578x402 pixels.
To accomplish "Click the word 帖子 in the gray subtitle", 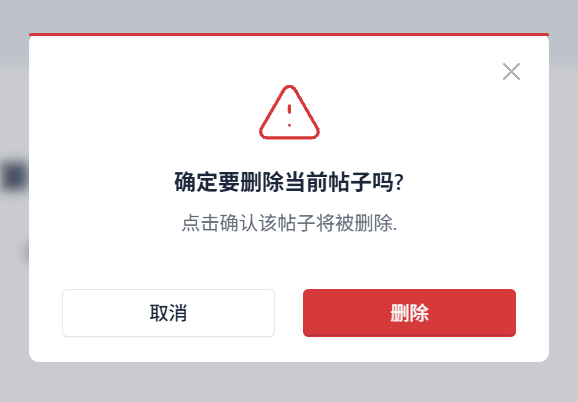I will (x=297, y=223).
